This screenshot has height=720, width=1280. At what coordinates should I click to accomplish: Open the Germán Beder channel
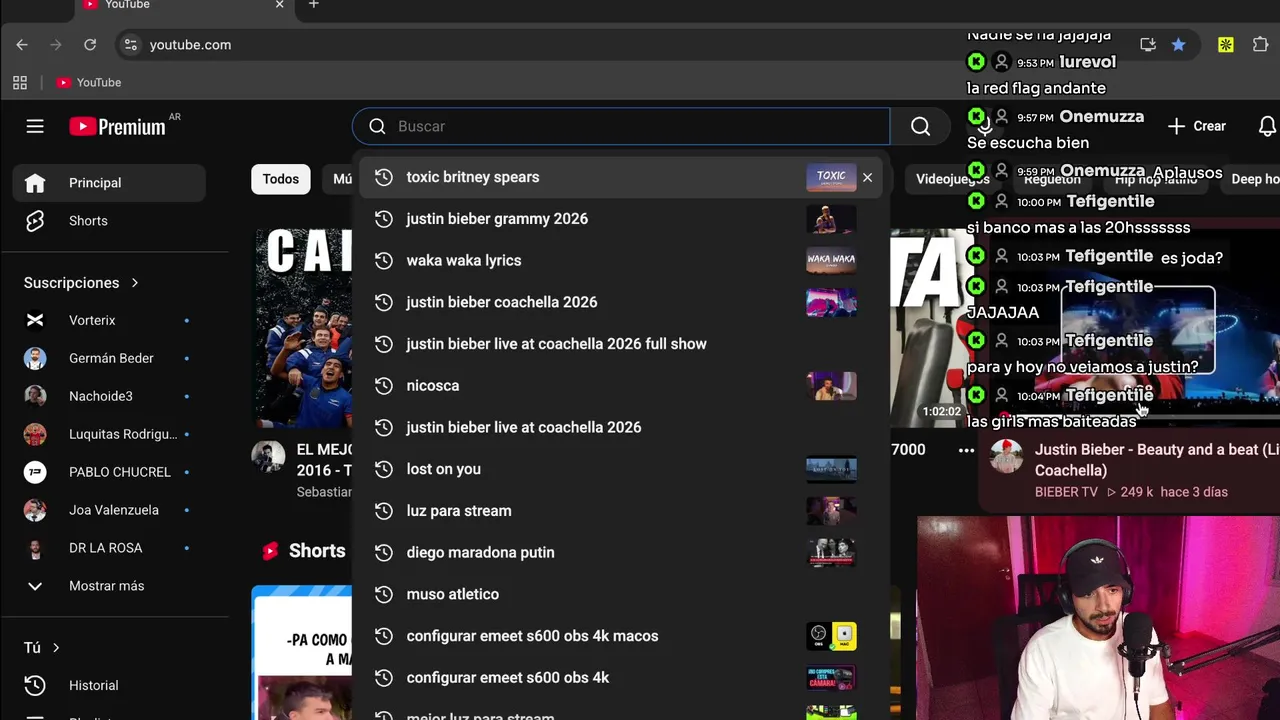coord(109,358)
